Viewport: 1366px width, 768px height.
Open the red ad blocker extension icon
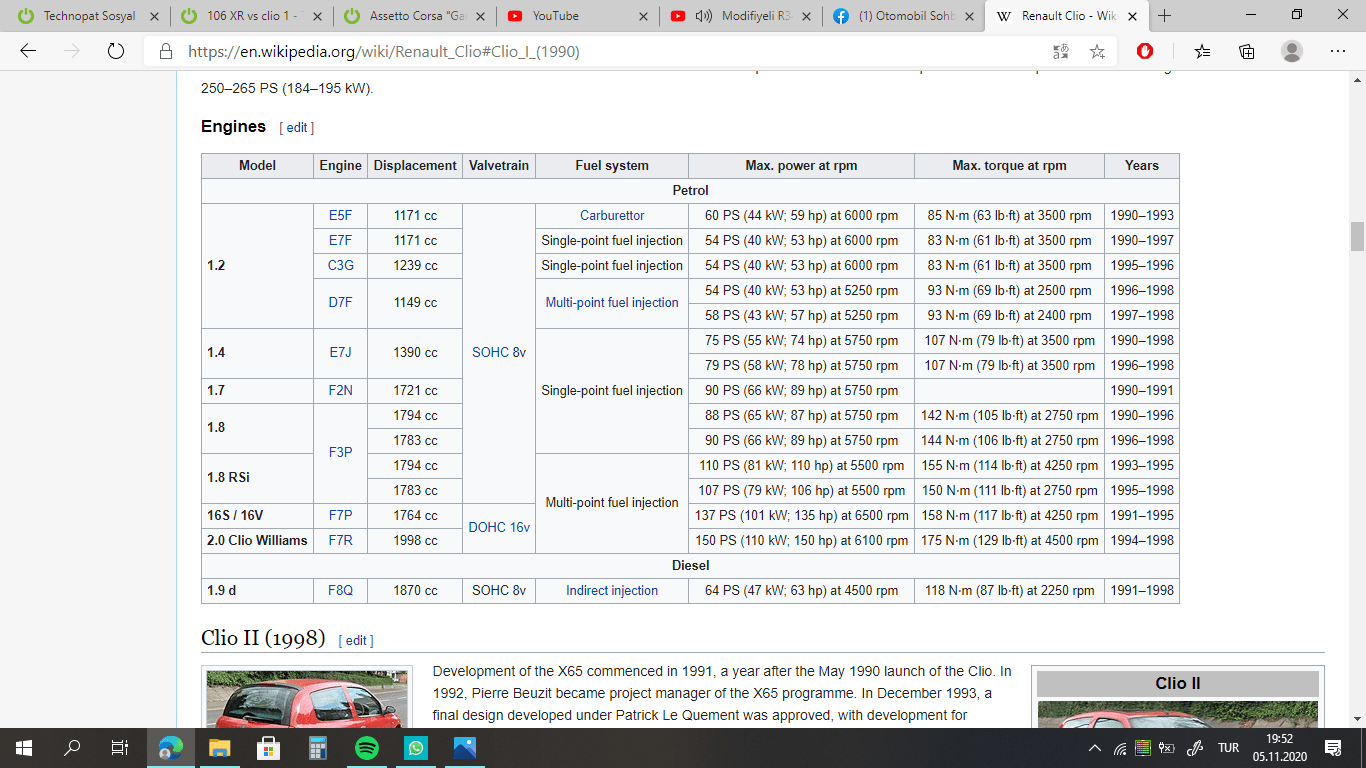point(1145,51)
